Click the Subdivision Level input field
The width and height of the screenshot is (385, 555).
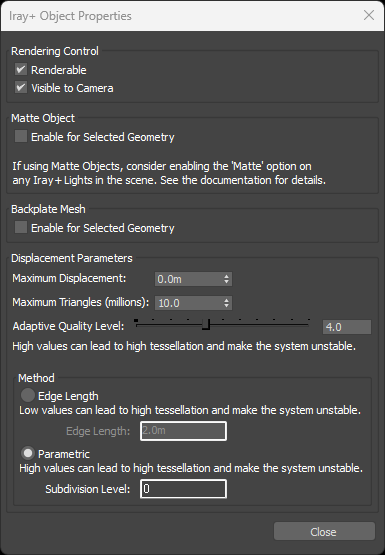coord(183,489)
